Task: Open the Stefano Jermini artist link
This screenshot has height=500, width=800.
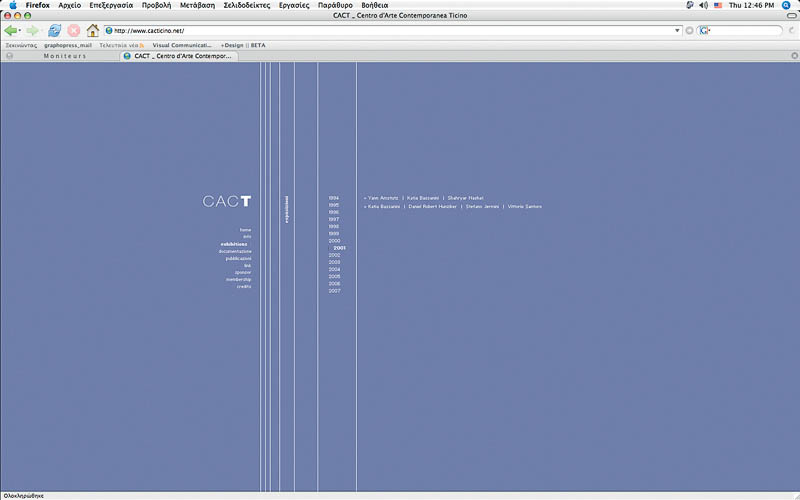Action: 482,207
